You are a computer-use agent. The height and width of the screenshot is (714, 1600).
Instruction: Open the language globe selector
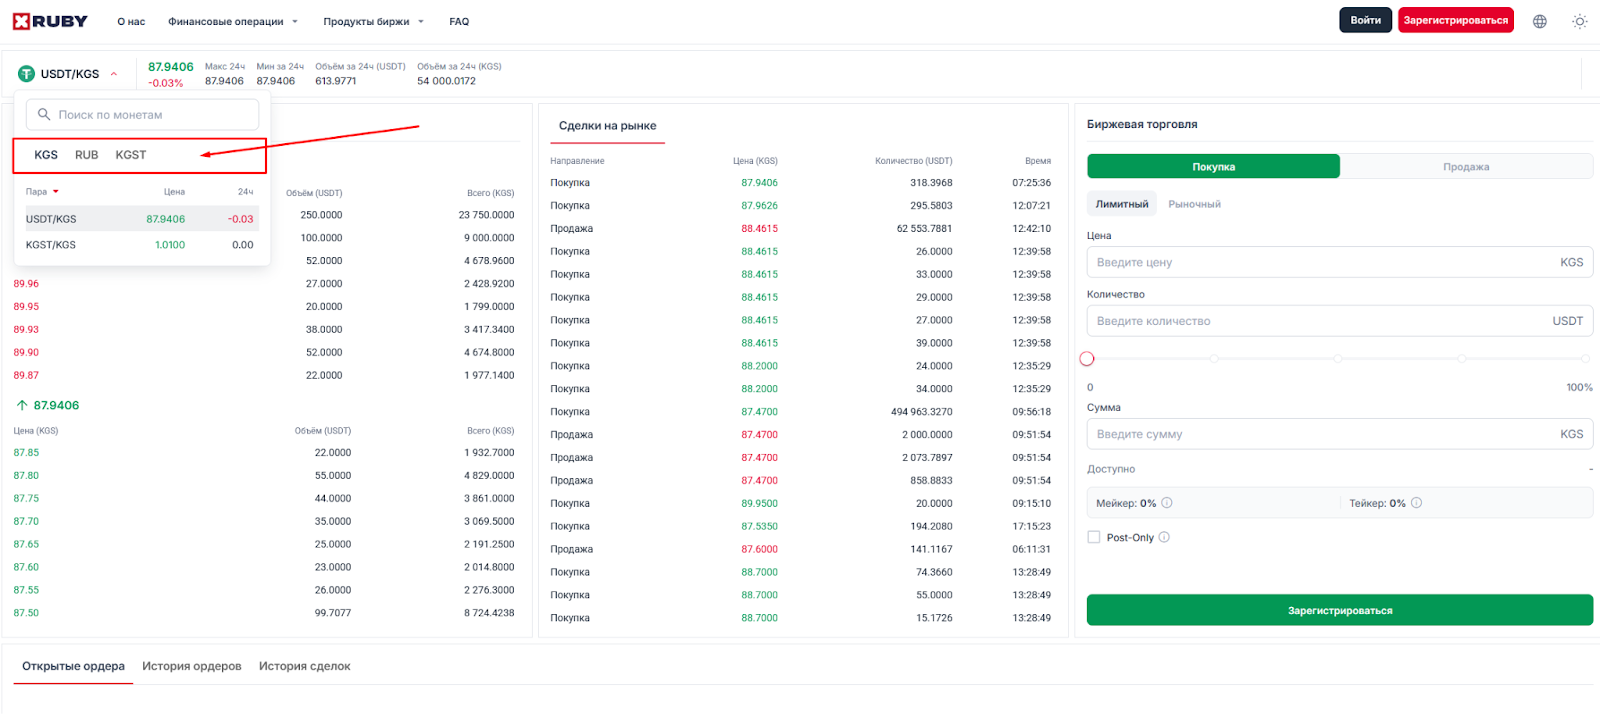[1540, 21]
